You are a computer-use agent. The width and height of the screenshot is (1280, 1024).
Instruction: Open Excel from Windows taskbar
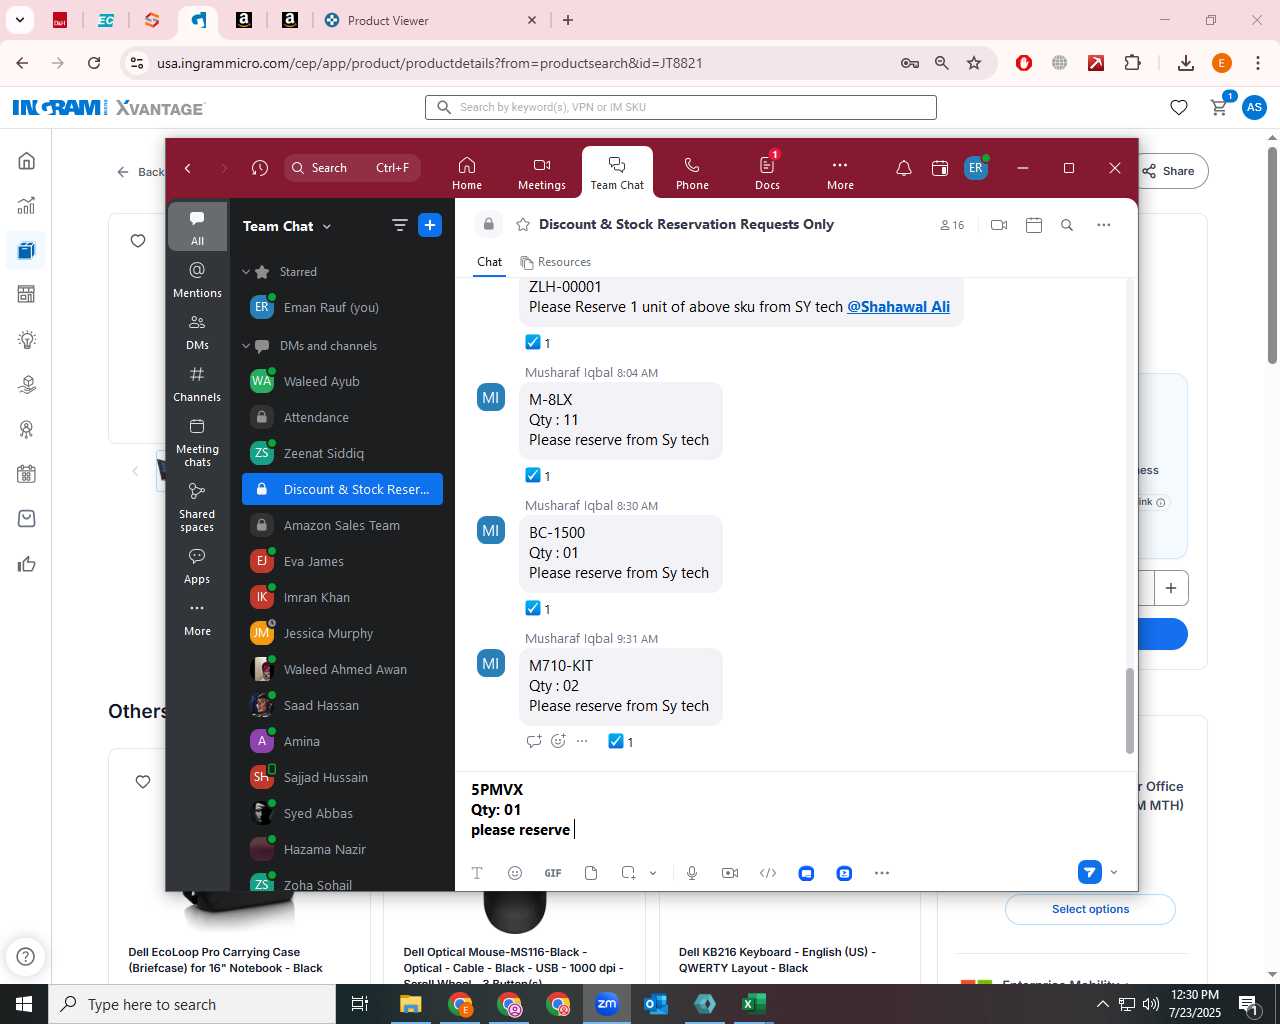(753, 1004)
